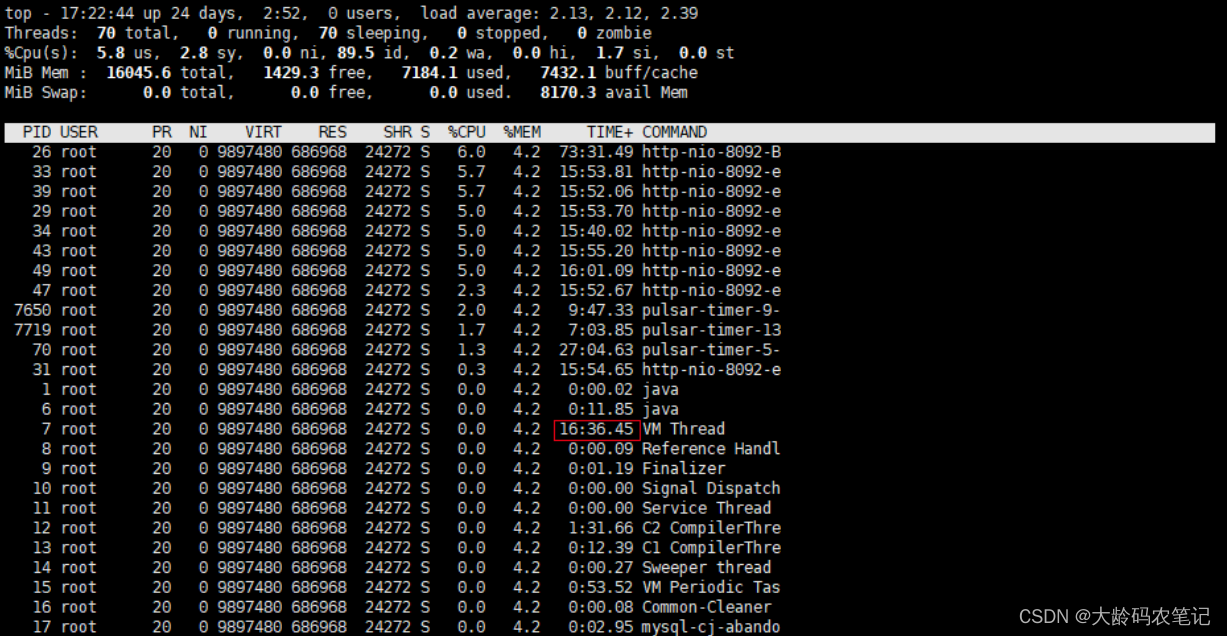Click the Finalizer command
This screenshot has height=636, width=1227.
pos(683,469)
